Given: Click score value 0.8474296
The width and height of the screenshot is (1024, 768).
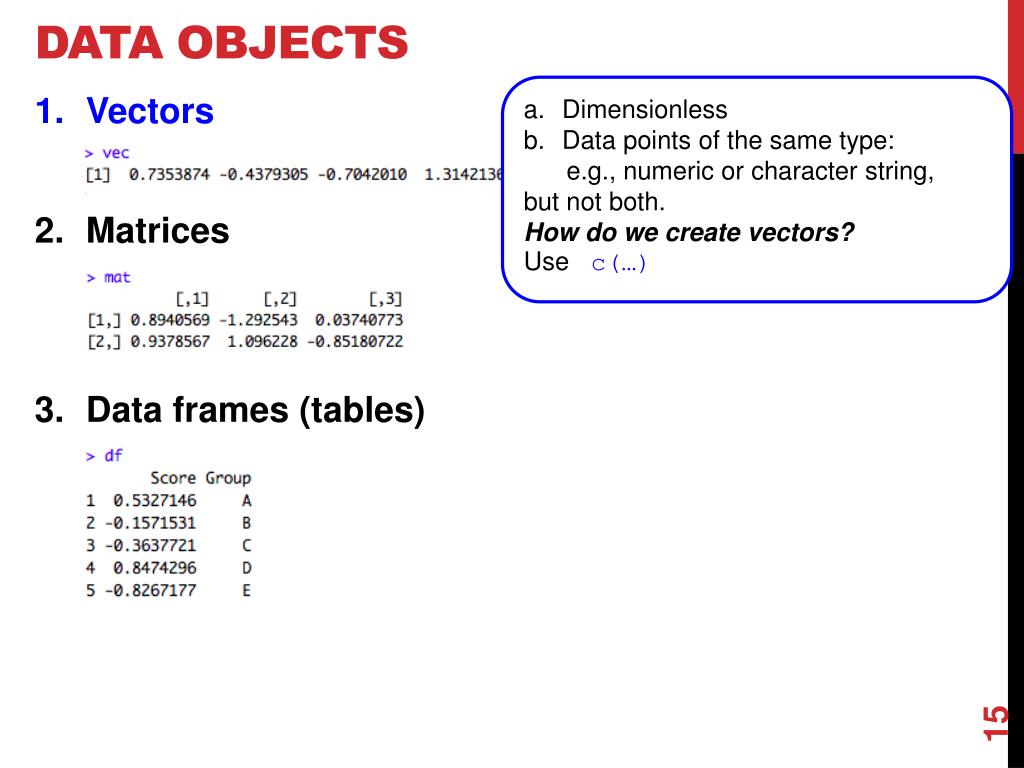Looking at the screenshot, I should coord(154,568).
